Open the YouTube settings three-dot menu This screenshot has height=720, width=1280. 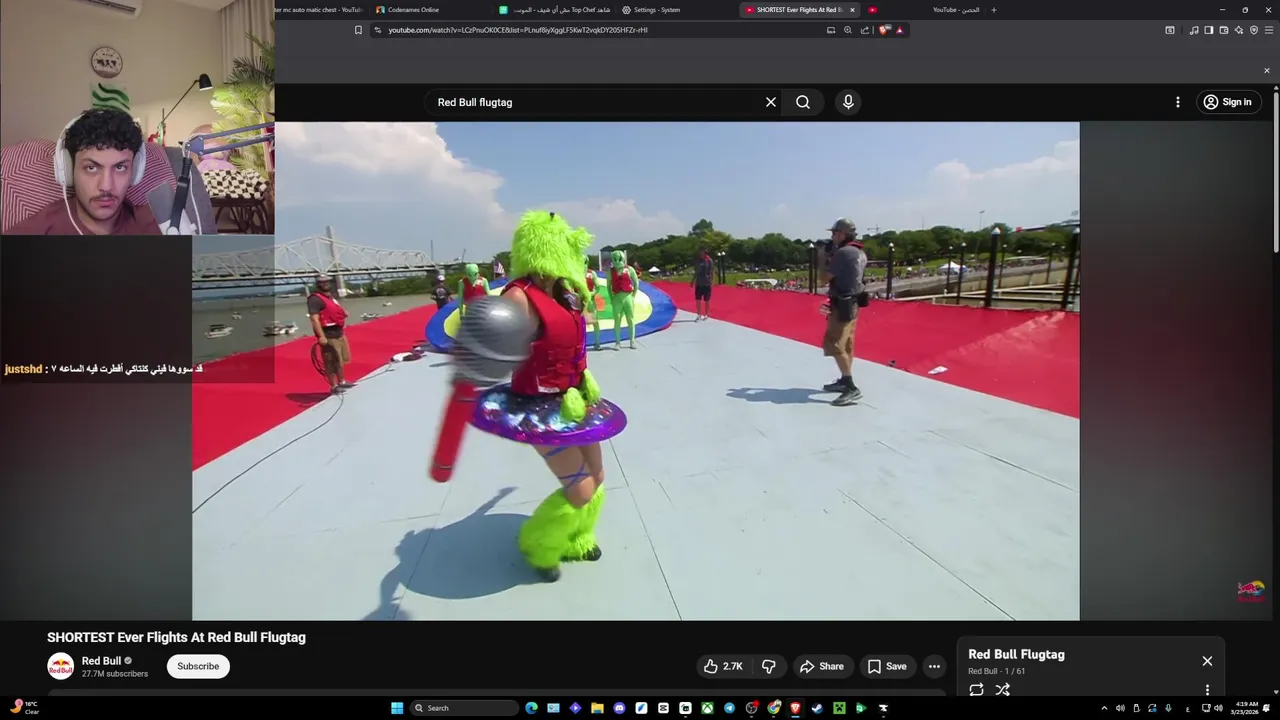[1177, 102]
